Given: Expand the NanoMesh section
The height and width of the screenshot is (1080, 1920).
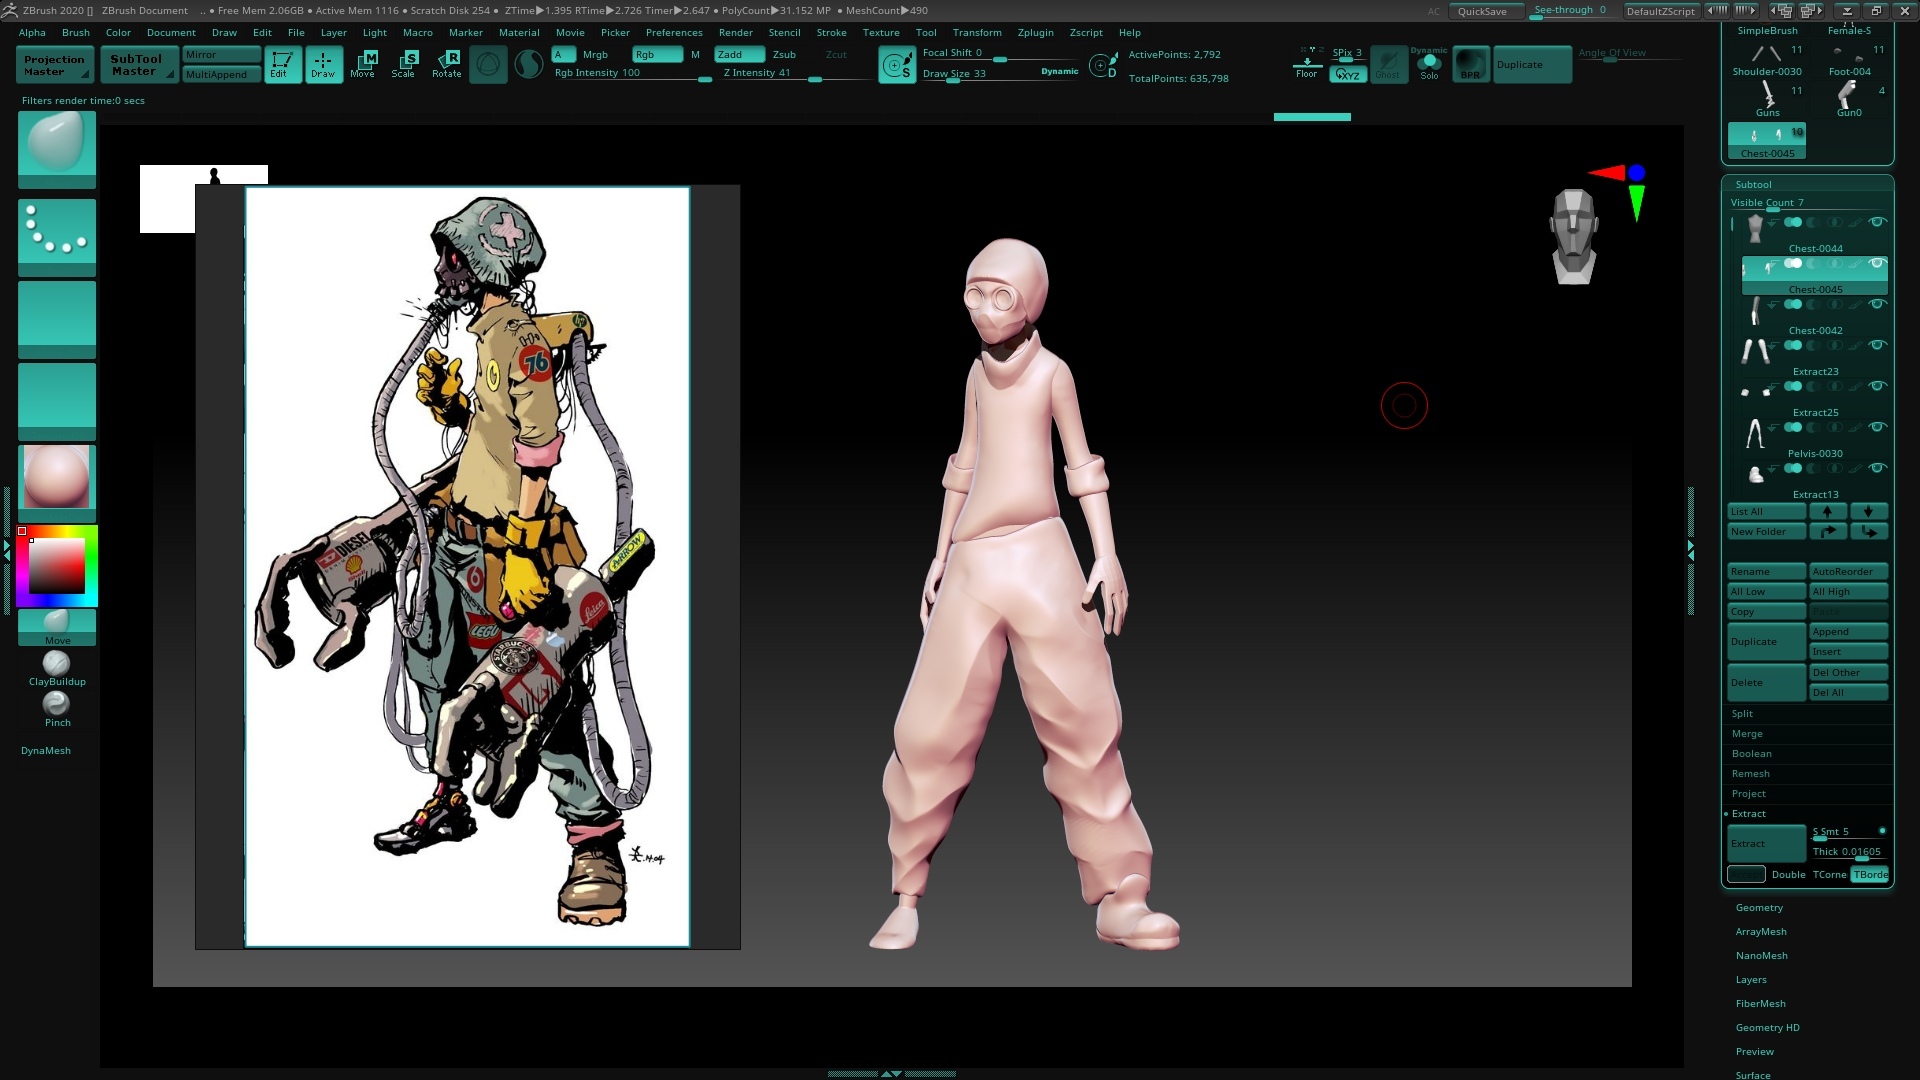Looking at the screenshot, I should click(1761, 956).
